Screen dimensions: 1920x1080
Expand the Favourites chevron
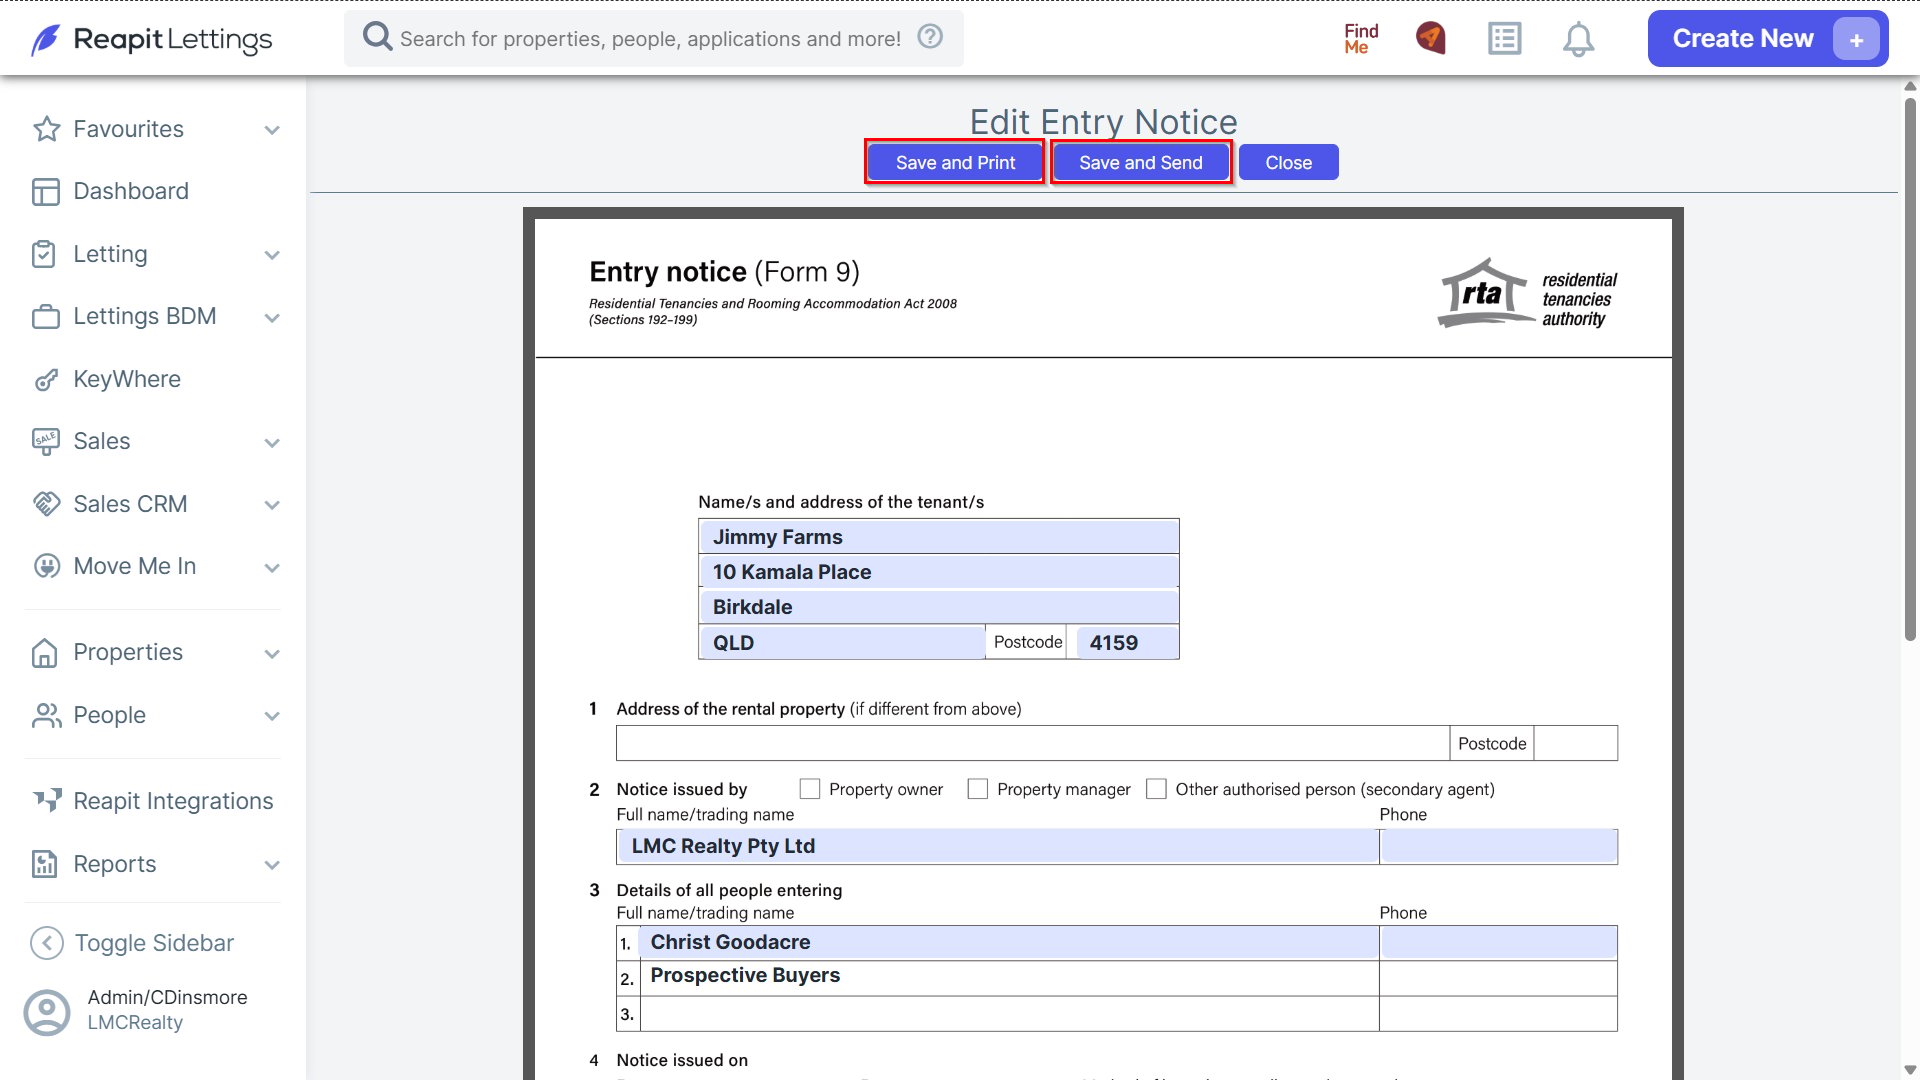tap(272, 130)
